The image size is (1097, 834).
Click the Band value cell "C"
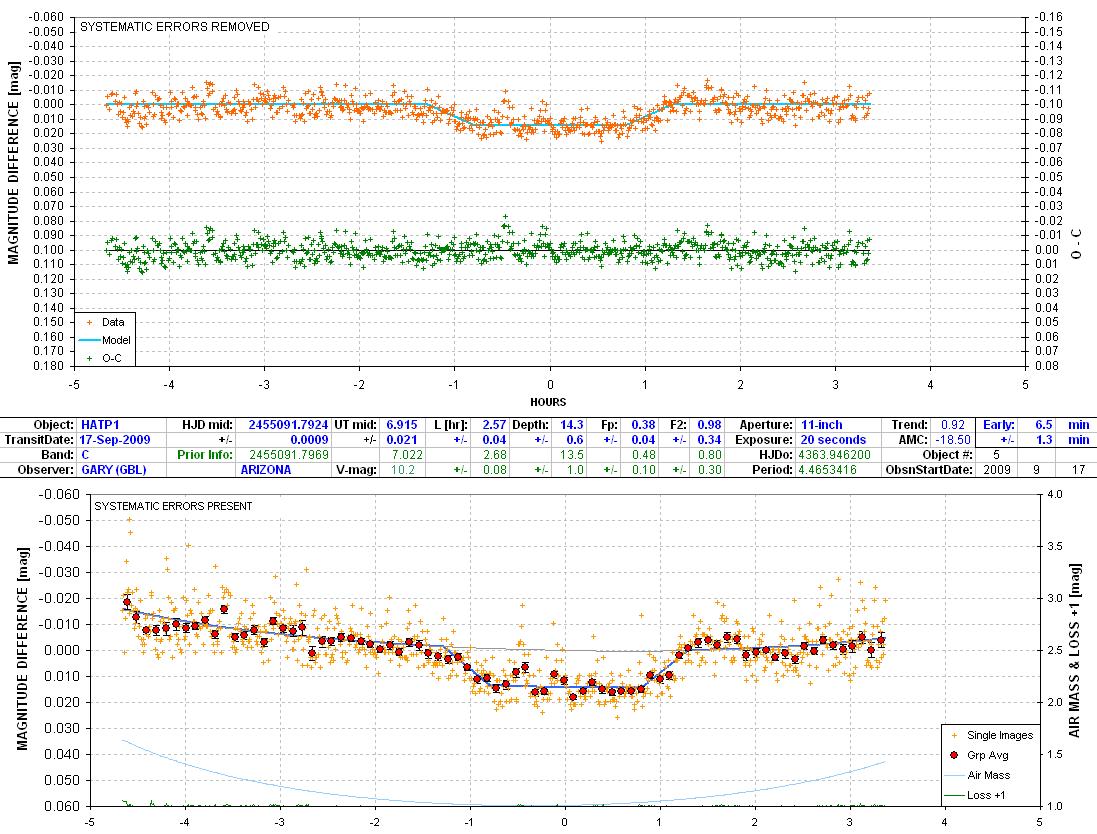(85, 455)
